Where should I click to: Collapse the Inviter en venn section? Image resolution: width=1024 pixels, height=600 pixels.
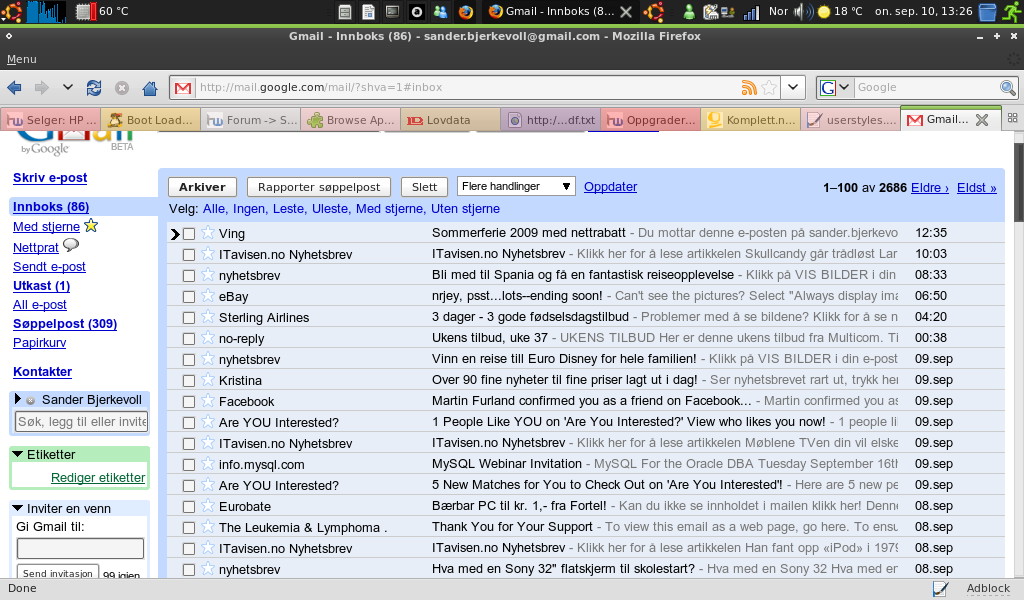[x=18, y=508]
